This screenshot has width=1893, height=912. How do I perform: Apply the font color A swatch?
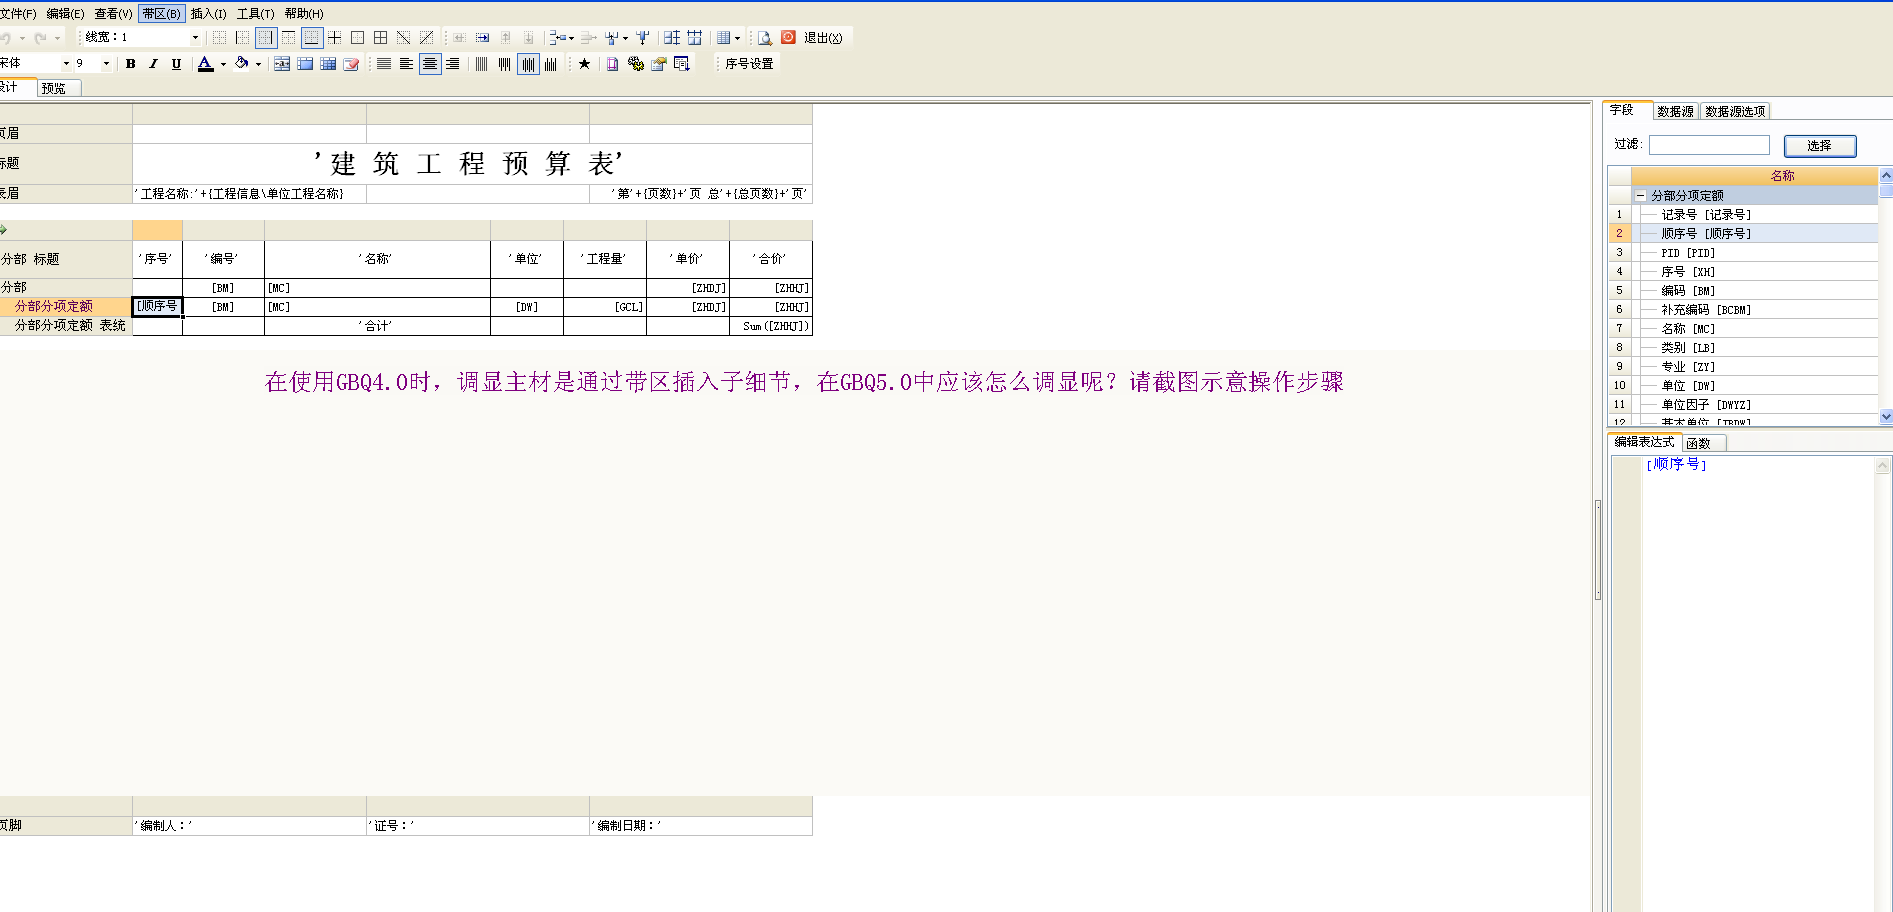[205, 64]
